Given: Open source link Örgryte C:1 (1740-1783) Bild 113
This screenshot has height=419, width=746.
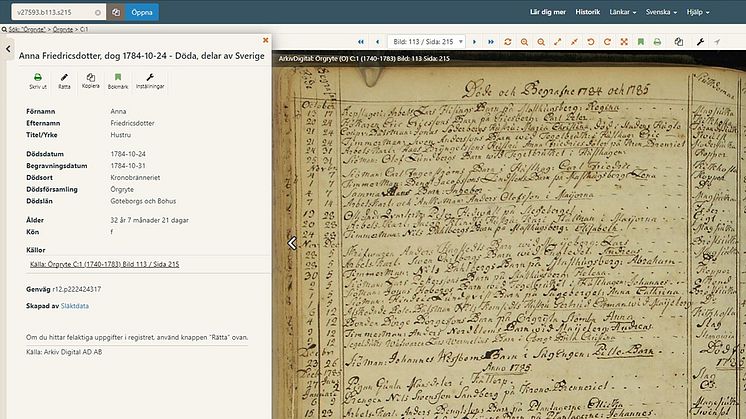Looking at the screenshot, I should click(x=104, y=264).
